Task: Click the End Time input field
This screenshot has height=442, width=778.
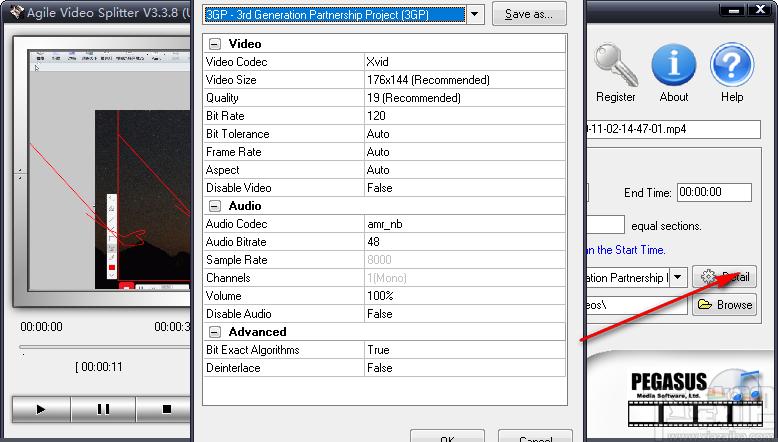Action: (x=714, y=192)
